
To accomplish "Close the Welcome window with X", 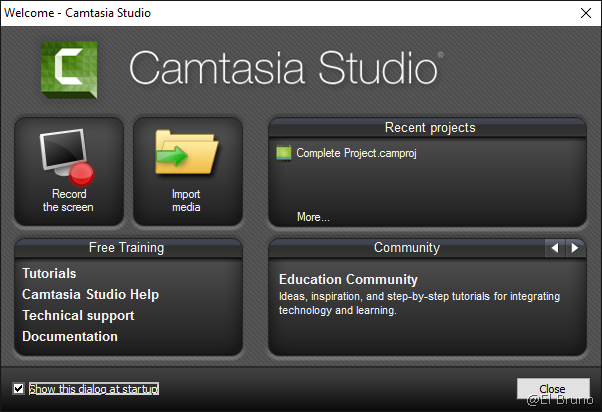I will click(585, 13).
